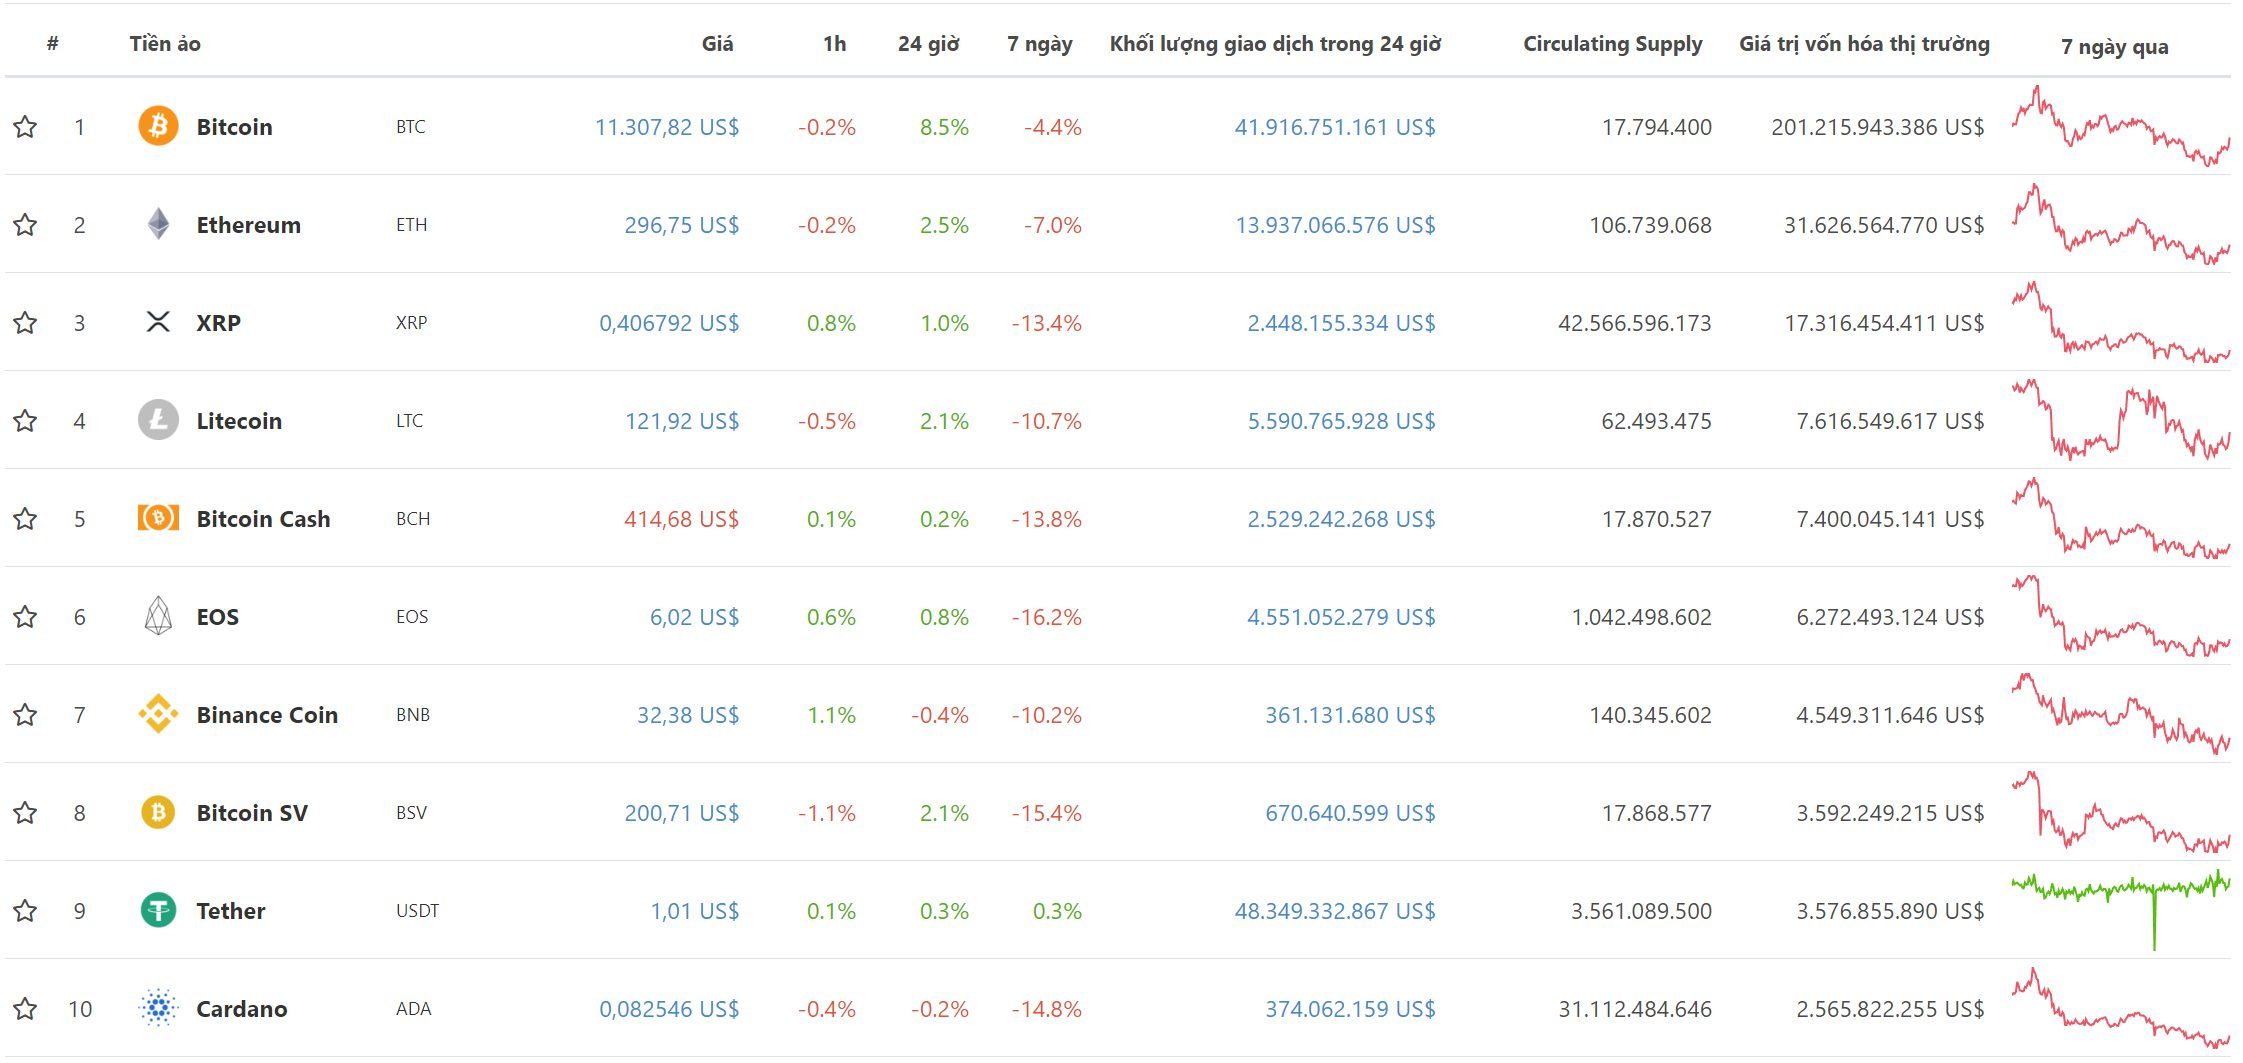Open the Ethereum coin name link
Image resolution: width=2243 pixels, height=1063 pixels.
[248, 225]
